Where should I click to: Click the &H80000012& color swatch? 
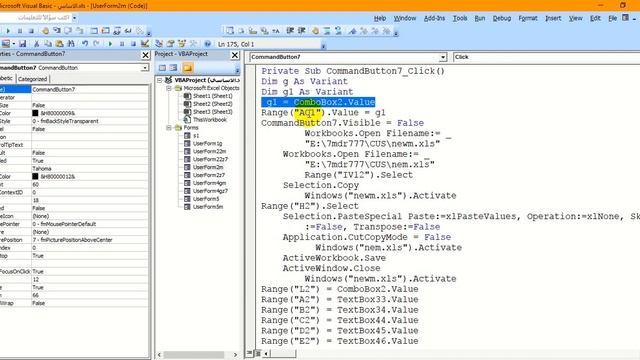[35, 176]
